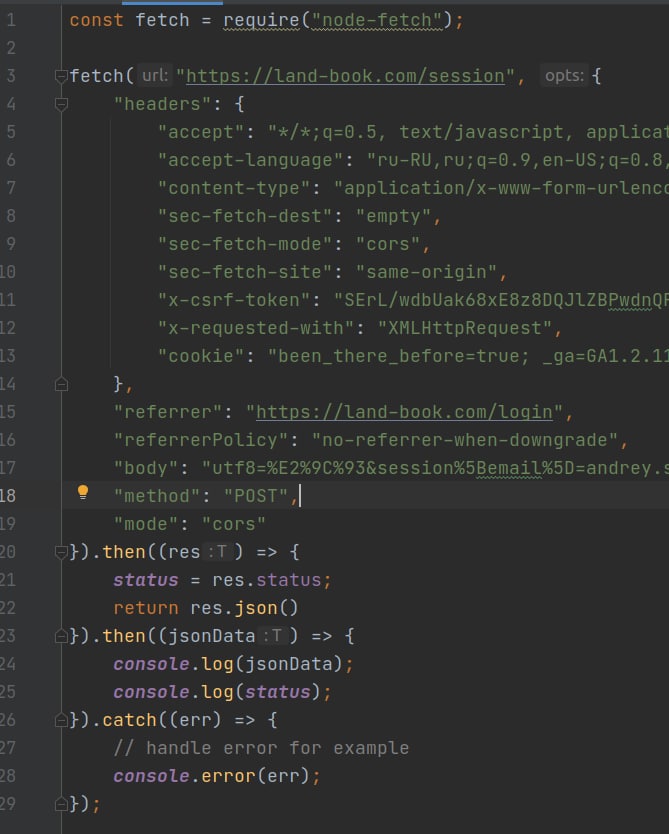Click the const keyword

[96, 20]
